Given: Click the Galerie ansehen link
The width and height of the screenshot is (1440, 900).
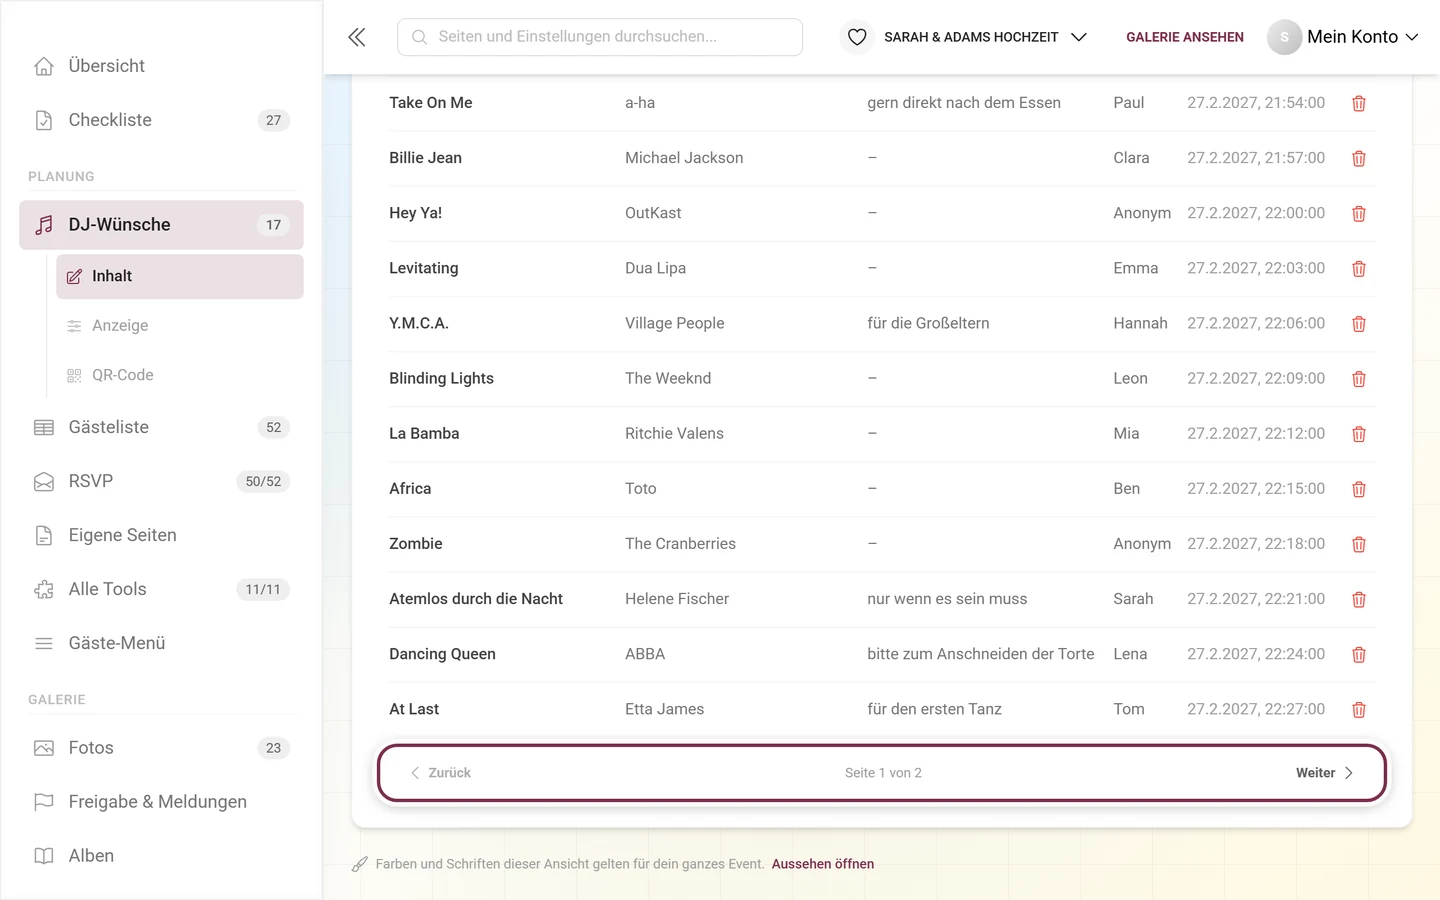Looking at the screenshot, I should (1185, 37).
